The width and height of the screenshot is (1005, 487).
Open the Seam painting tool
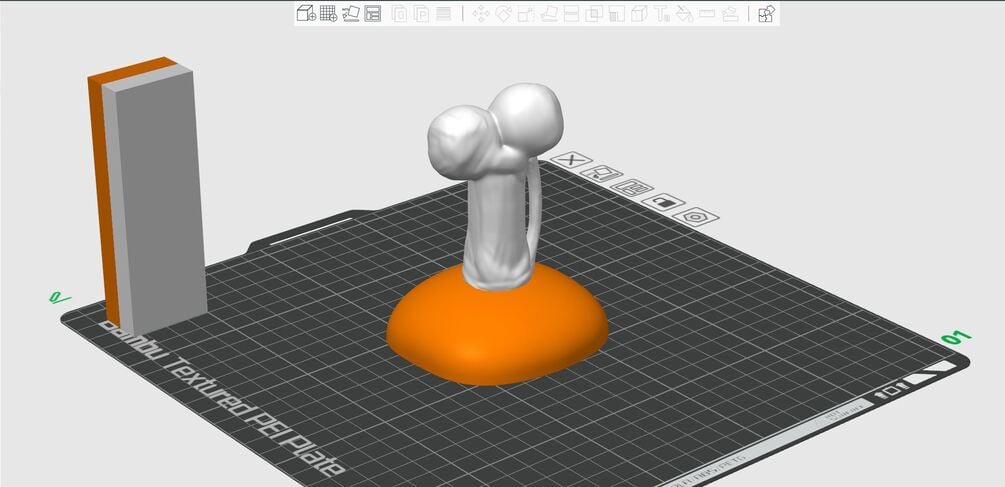pos(639,13)
